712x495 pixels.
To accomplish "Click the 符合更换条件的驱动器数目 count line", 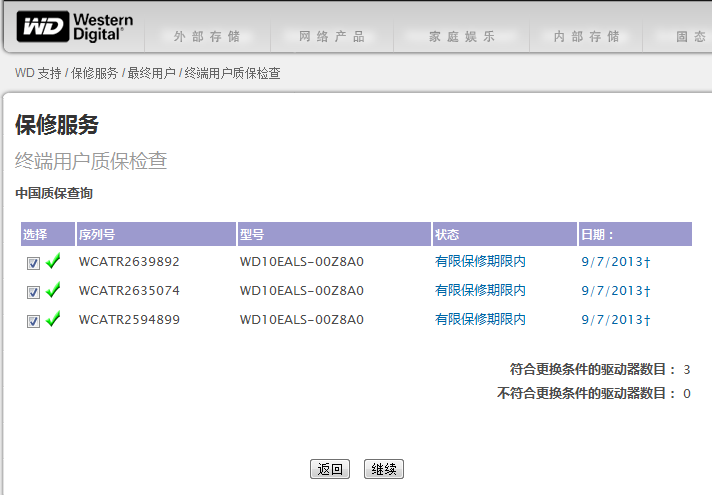I will pos(600,369).
